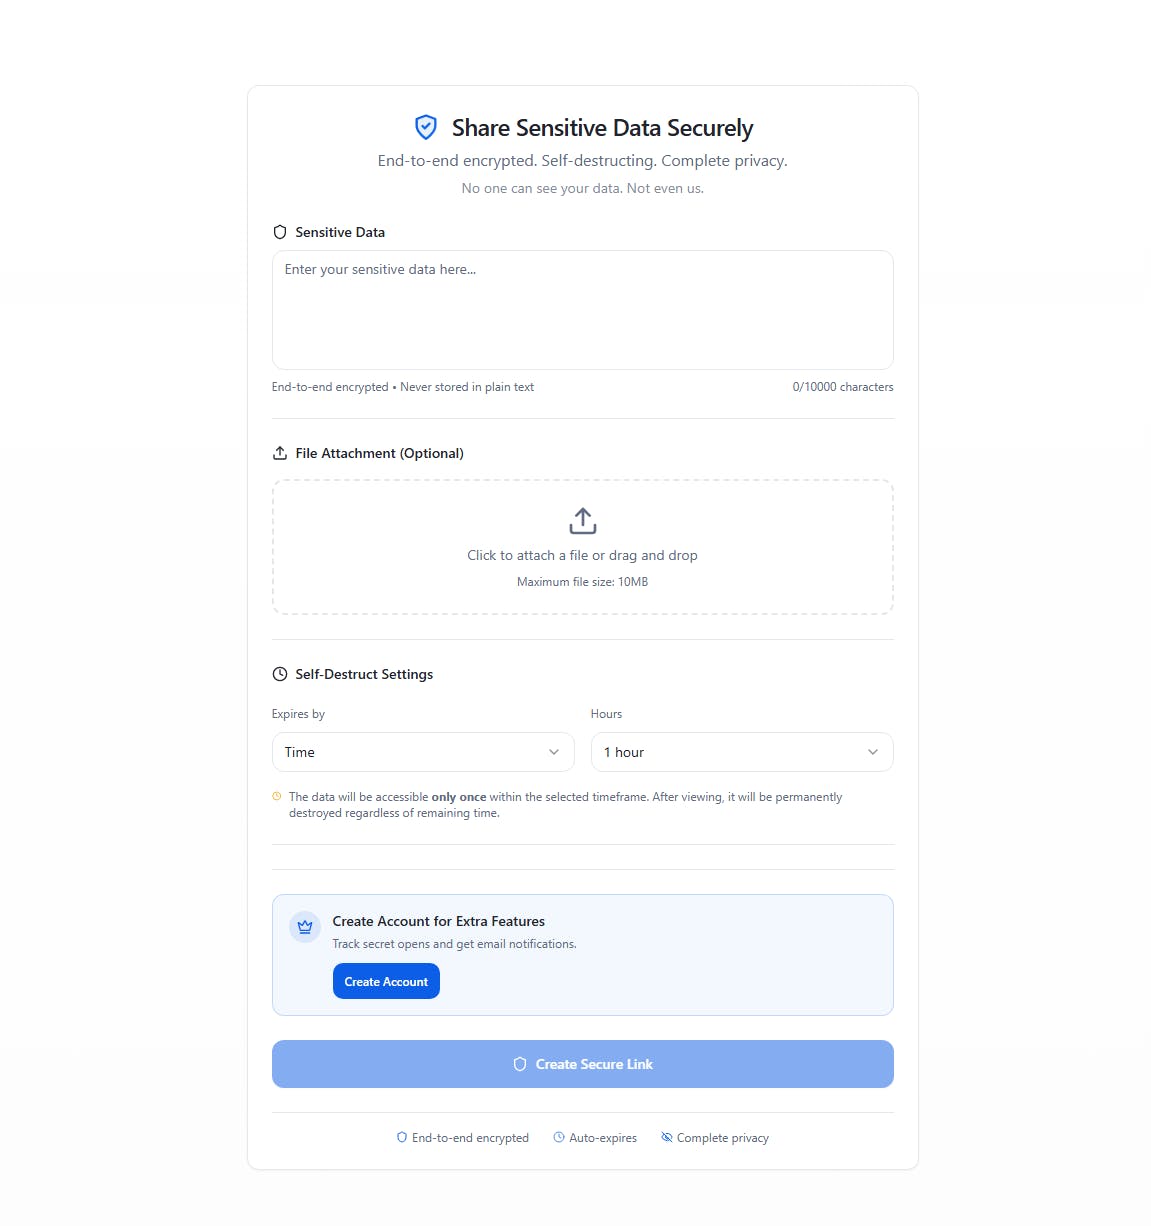
Task: Click the crown icon in account promo box
Action: point(305,927)
